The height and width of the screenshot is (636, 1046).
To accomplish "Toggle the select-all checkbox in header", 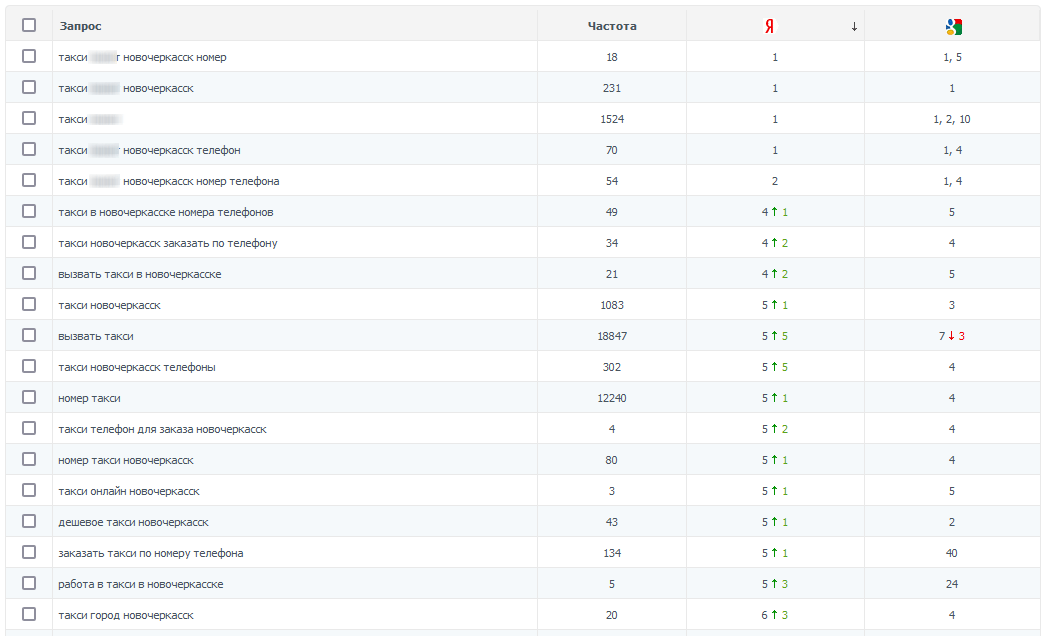I will [29, 25].
